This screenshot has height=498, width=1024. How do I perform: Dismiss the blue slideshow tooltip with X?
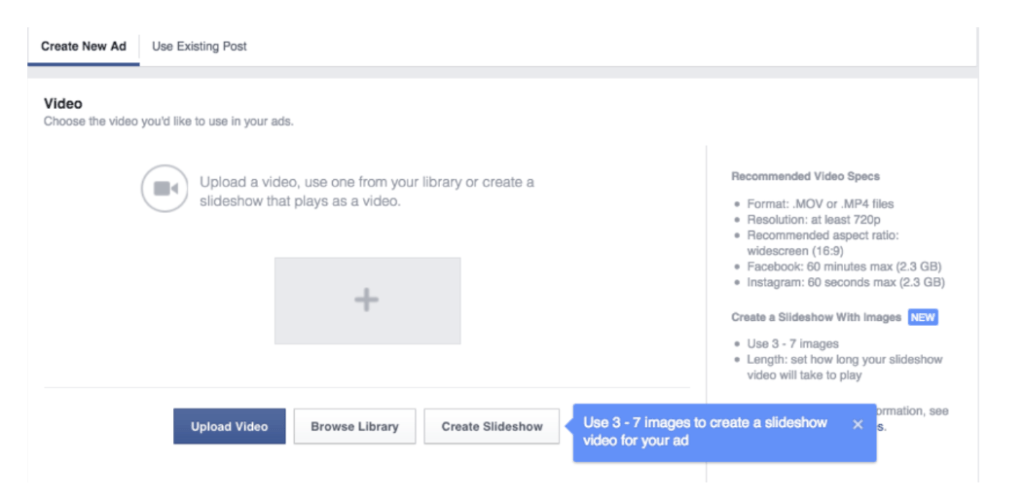pos(857,424)
